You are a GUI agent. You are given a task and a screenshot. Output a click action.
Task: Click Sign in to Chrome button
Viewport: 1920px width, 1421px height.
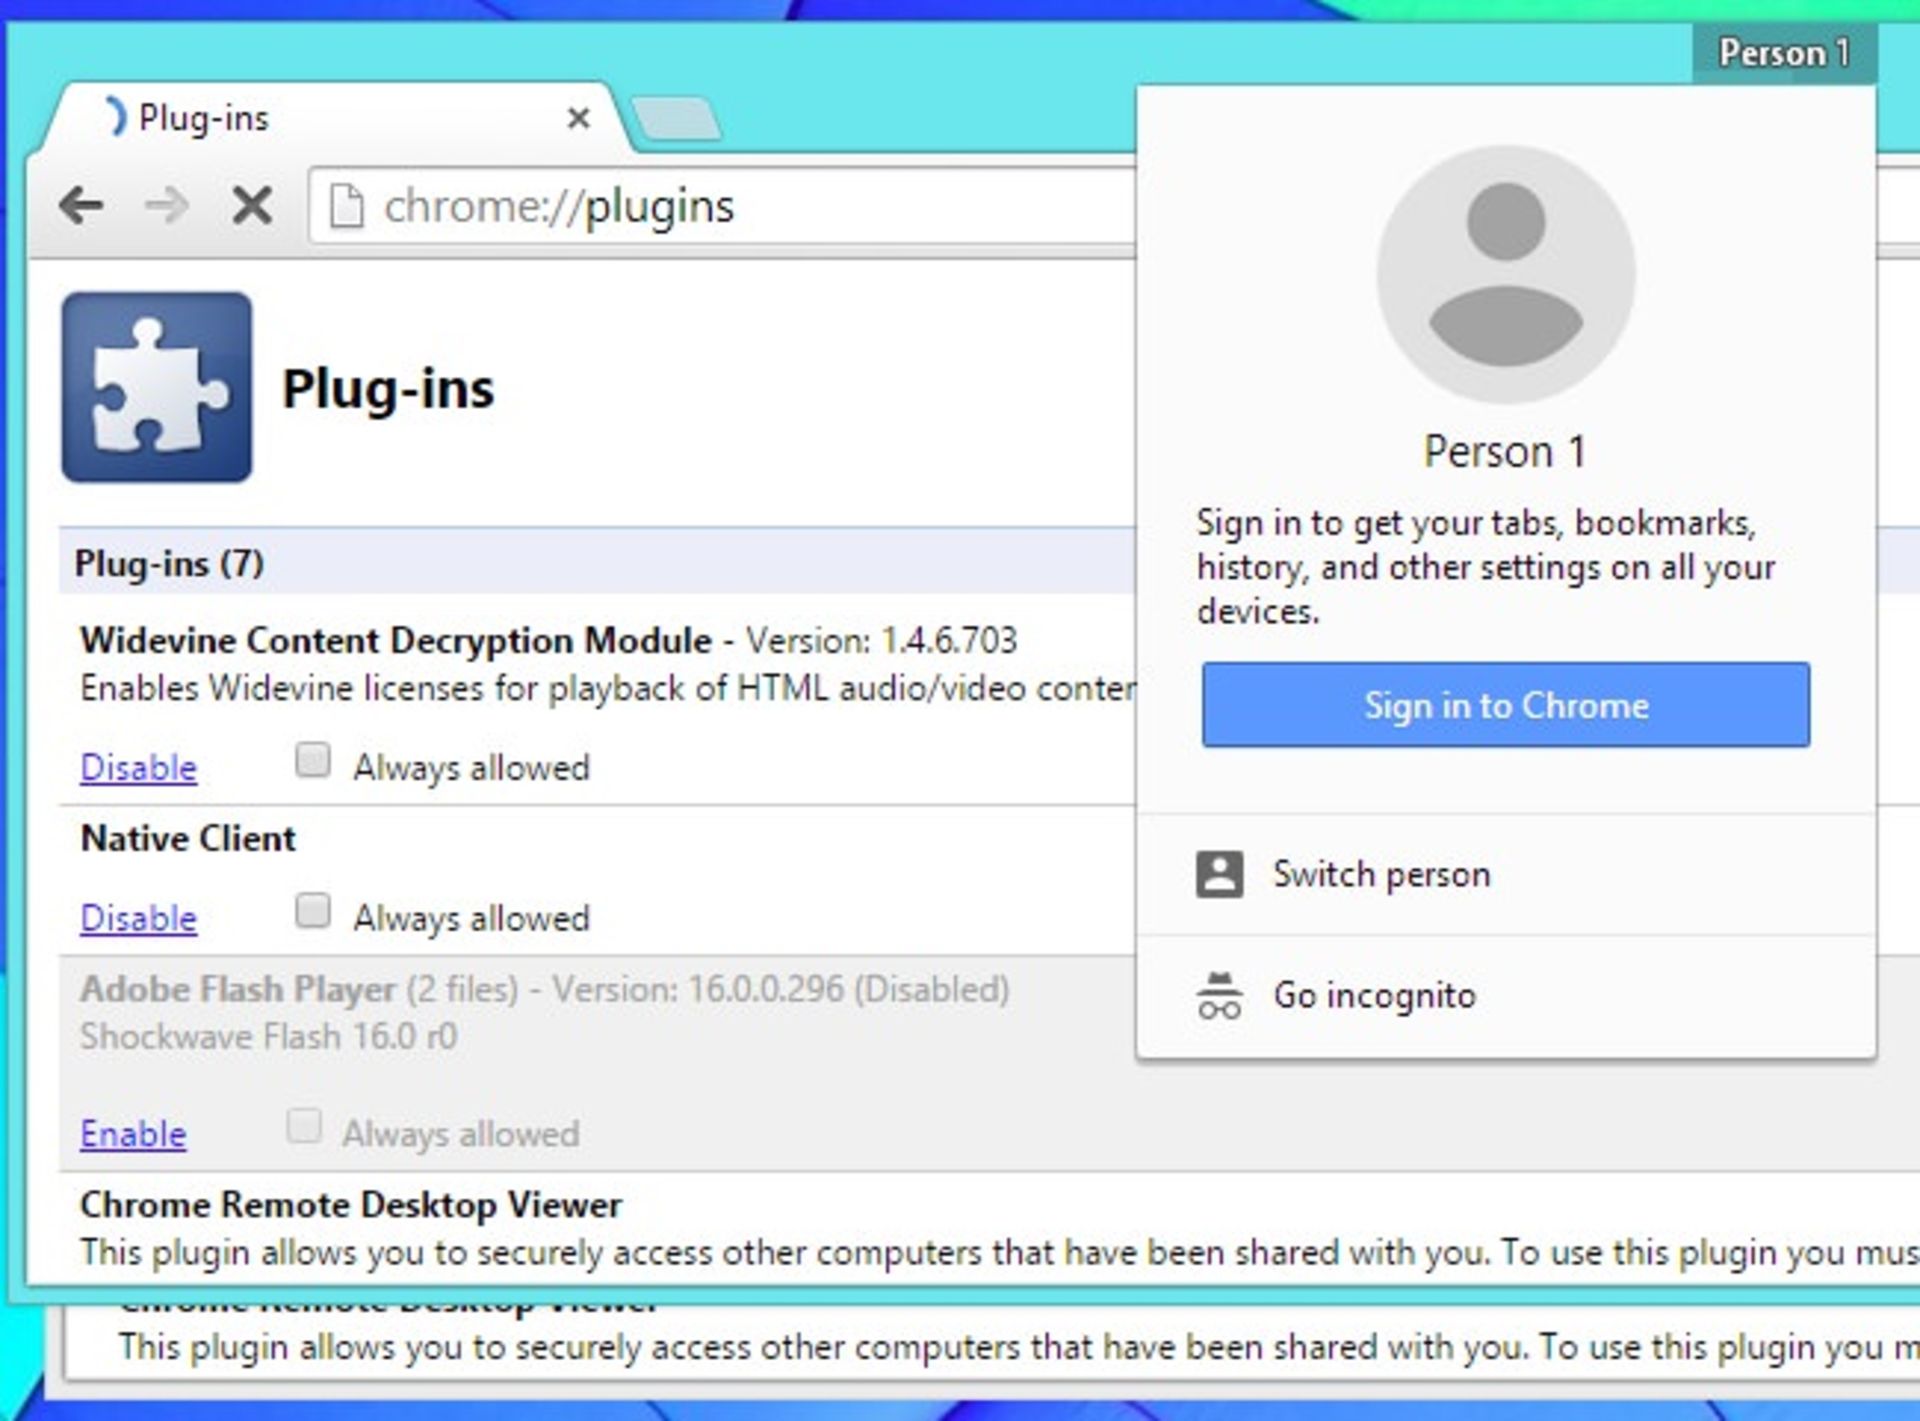pyautogui.click(x=1505, y=705)
